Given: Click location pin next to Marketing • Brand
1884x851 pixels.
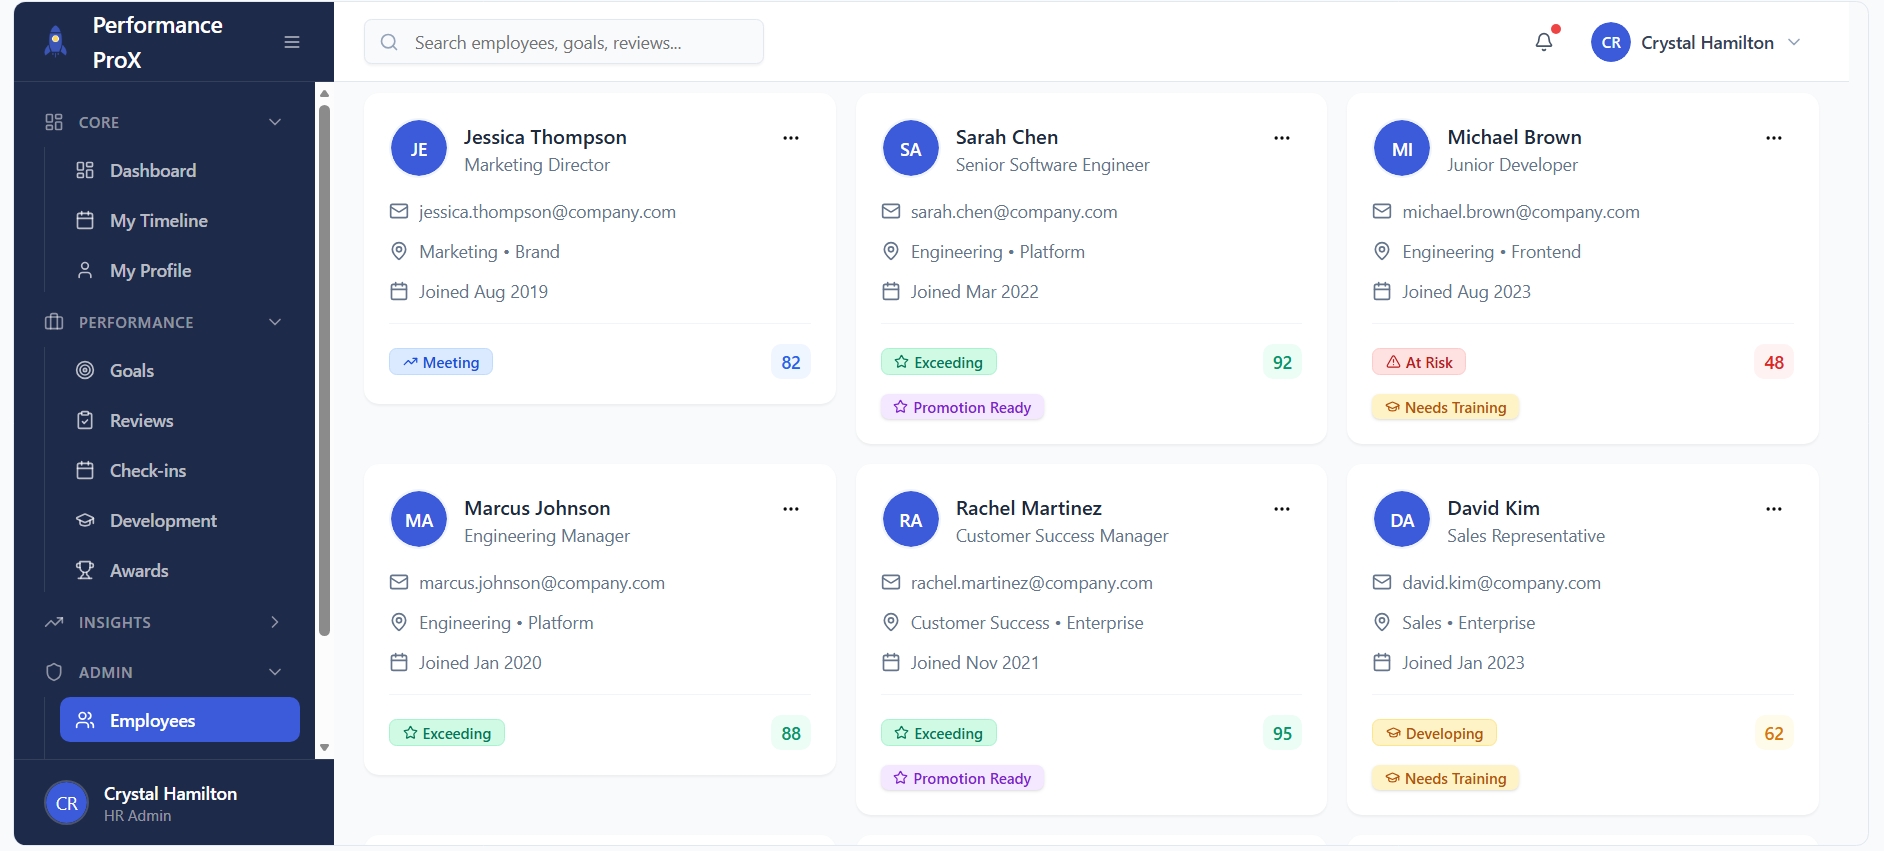Looking at the screenshot, I should pos(399,252).
